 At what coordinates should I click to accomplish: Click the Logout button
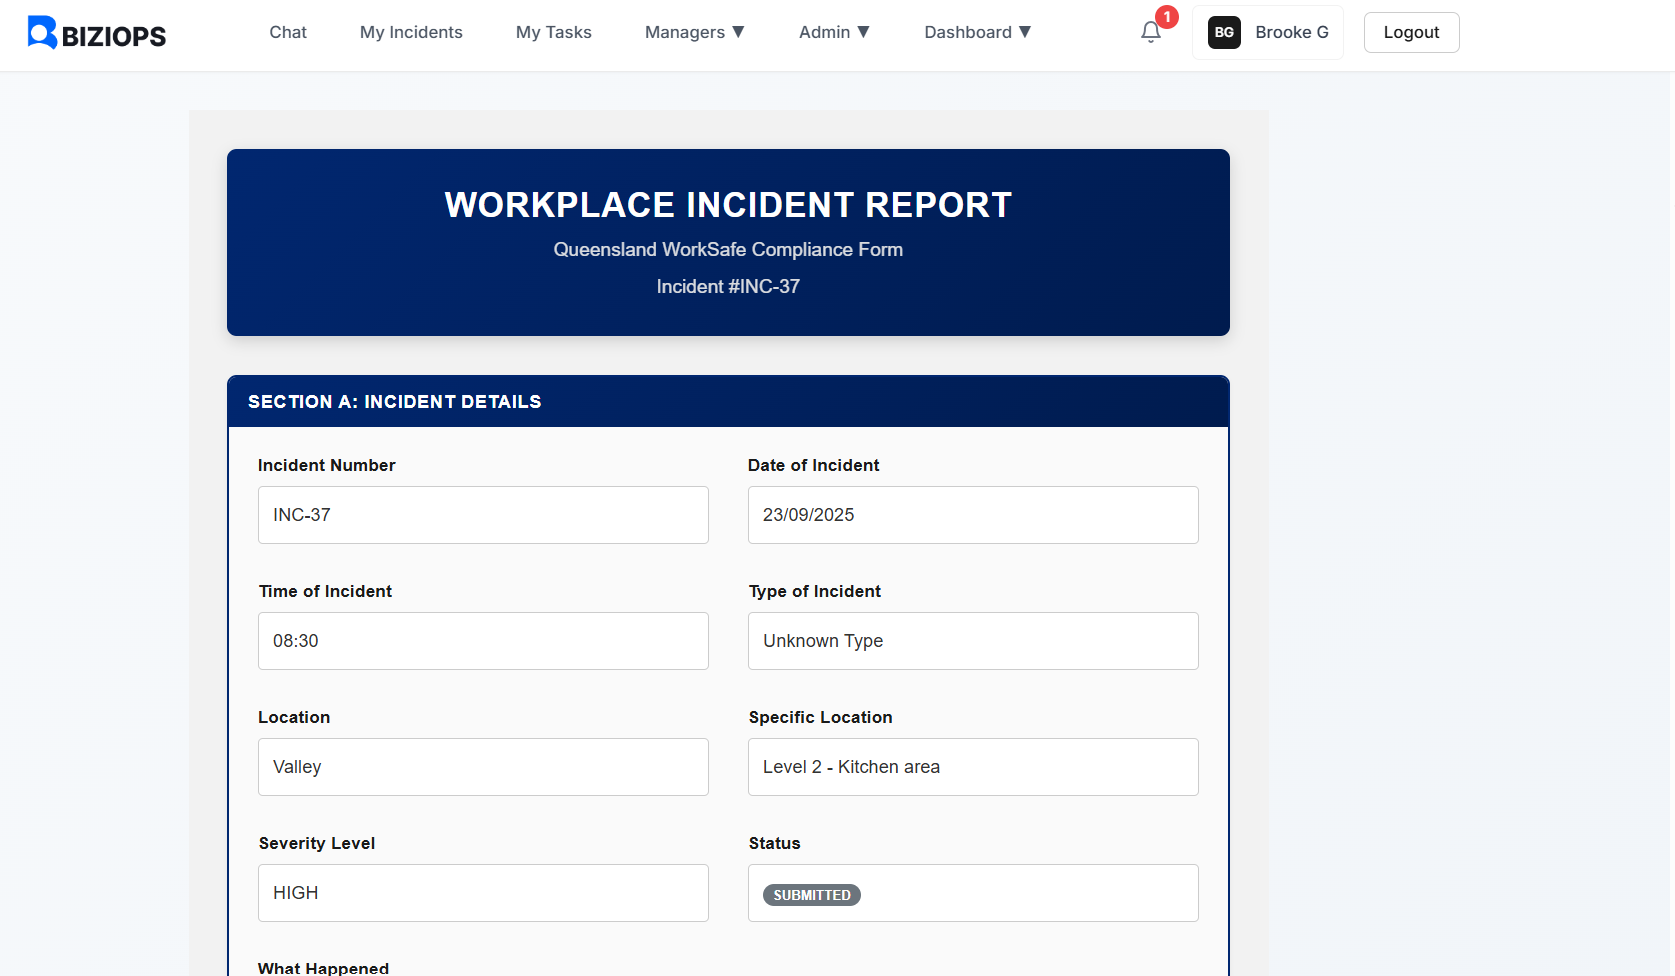(x=1411, y=32)
